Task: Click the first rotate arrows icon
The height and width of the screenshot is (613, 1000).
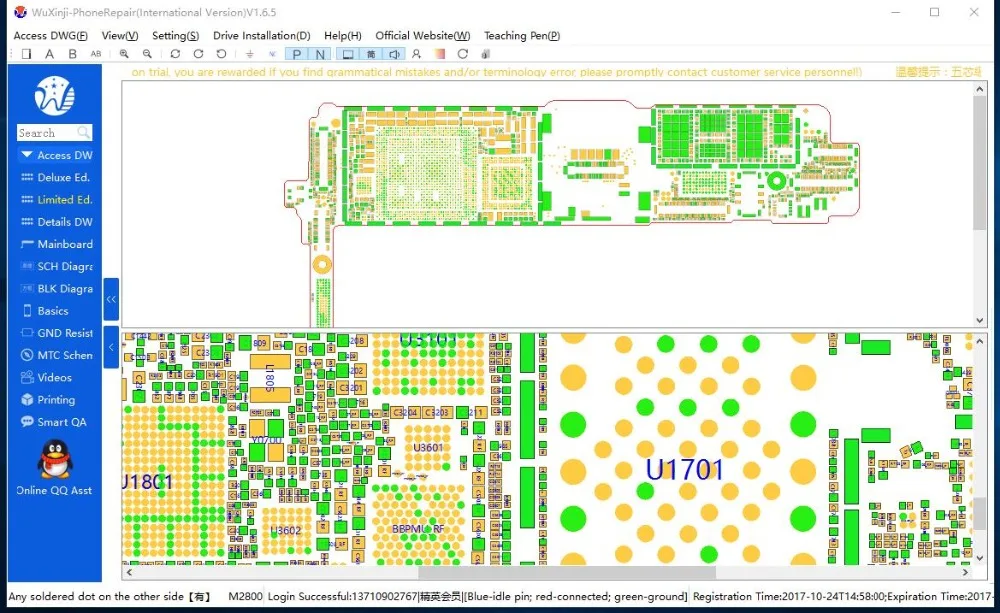Action: click(175, 54)
